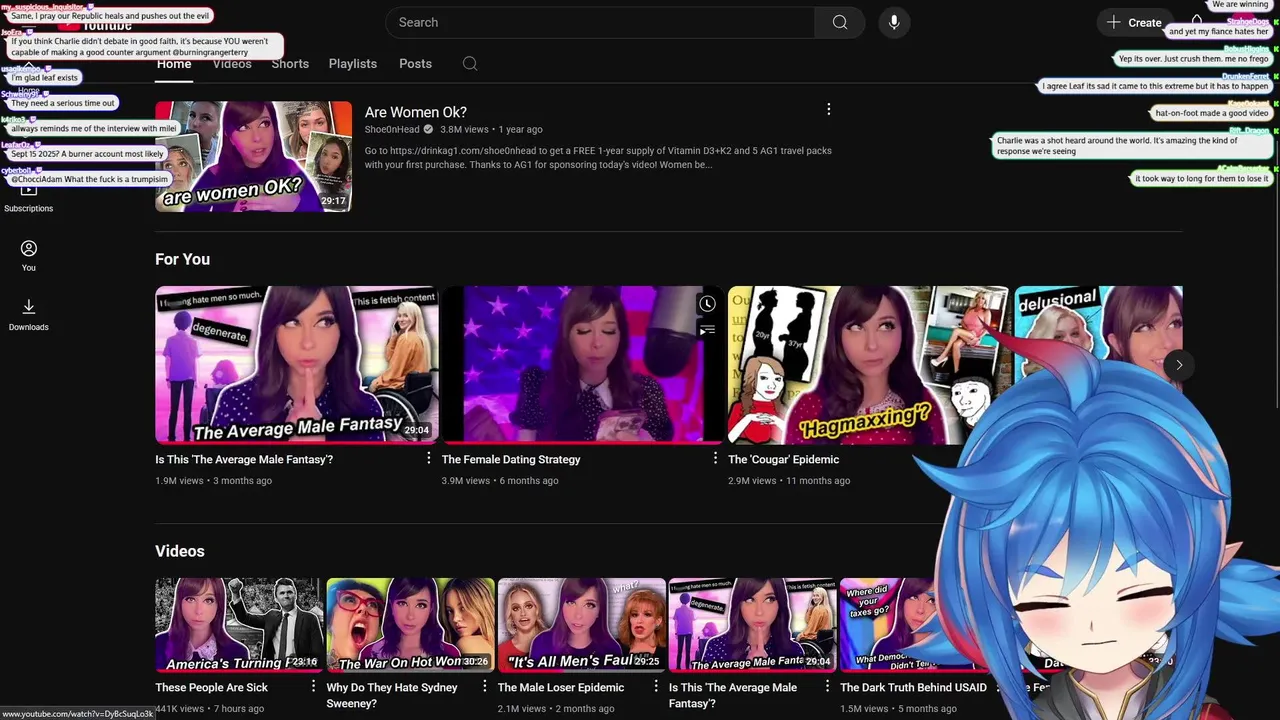Switch to the Playlists tab

pos(353,63)
